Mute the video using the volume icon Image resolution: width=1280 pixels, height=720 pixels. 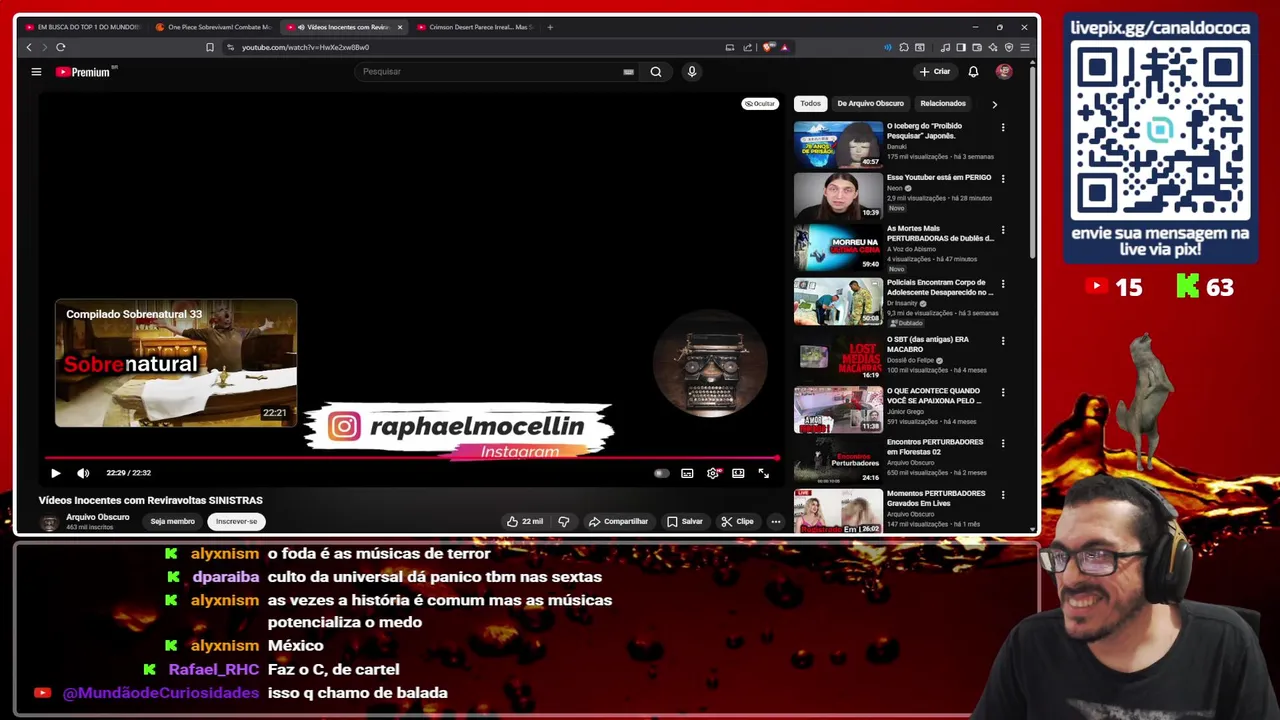(x=83, y=473)
